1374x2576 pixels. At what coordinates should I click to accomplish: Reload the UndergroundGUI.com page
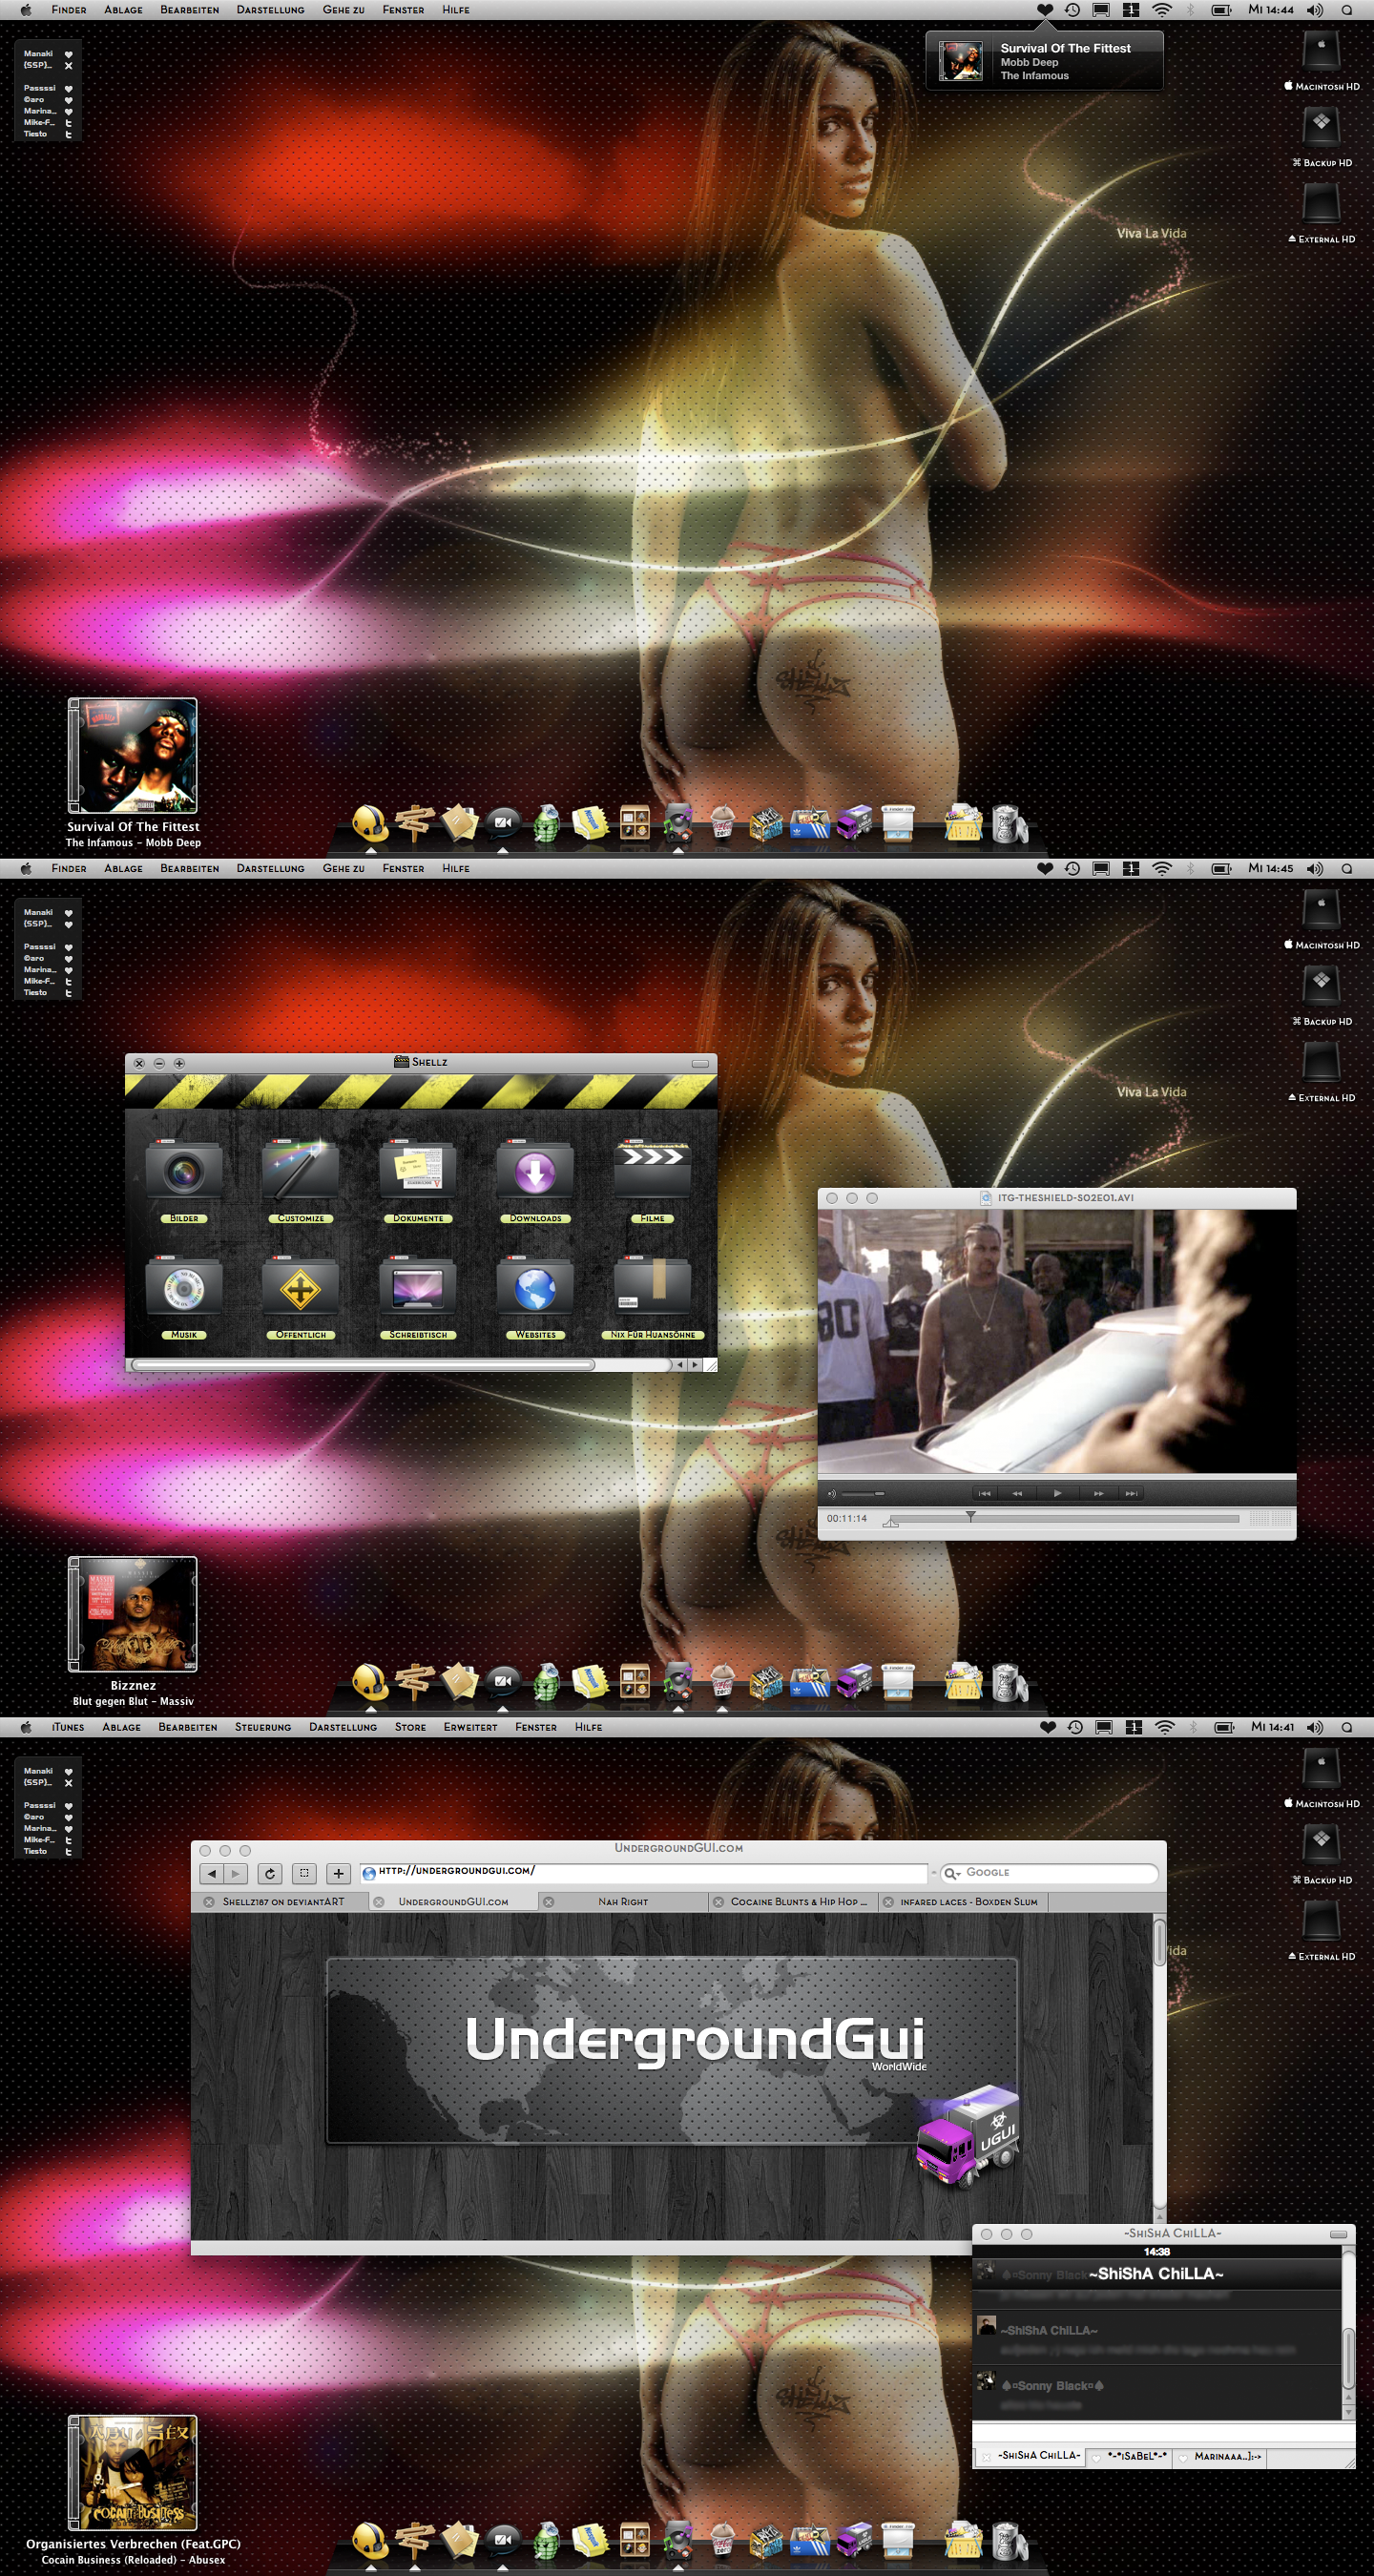coord(269,1873)
